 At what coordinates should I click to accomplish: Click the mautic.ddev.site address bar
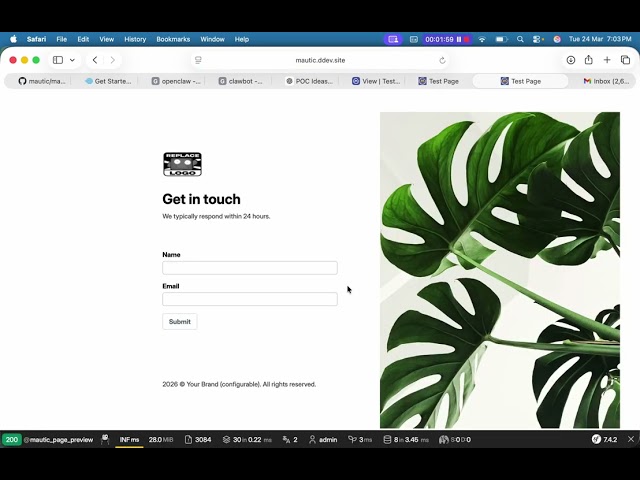320,60
